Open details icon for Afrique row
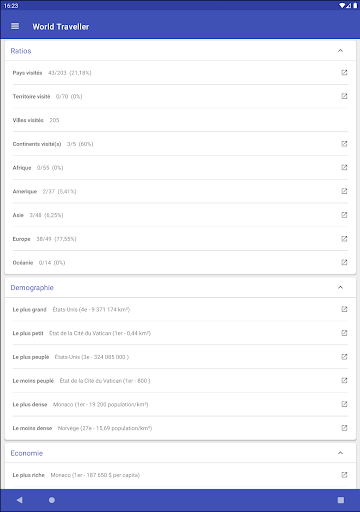The height and width of the screenshot is (512, 360). [x=344, y=167]
